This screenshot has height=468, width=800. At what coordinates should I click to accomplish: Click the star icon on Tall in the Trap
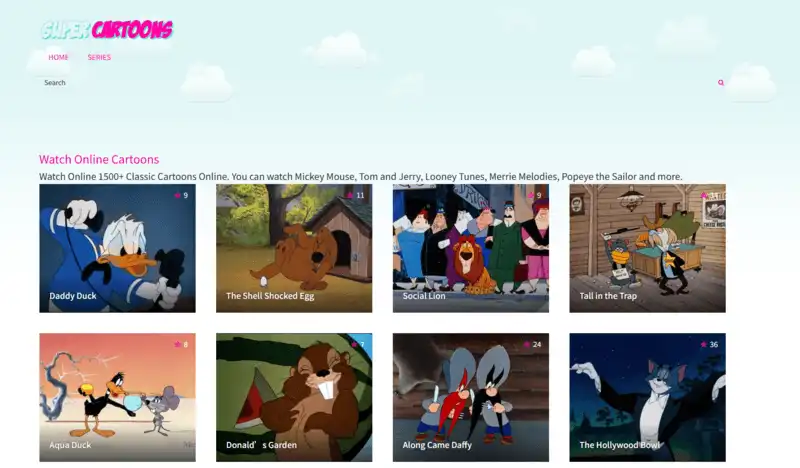[x=704, y=195]
